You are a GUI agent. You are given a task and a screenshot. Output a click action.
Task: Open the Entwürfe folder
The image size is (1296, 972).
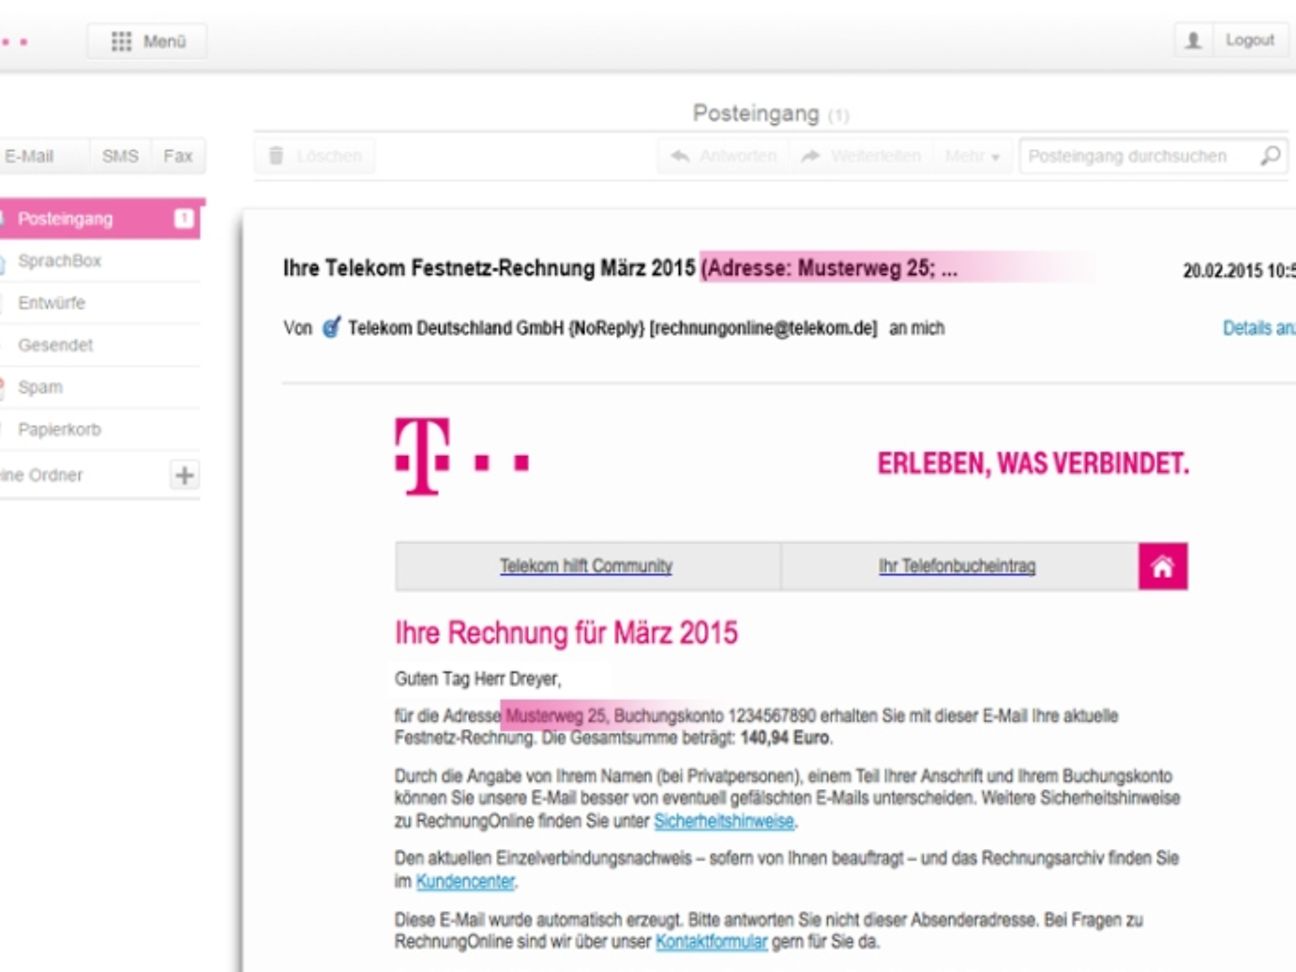coord(99,303)
